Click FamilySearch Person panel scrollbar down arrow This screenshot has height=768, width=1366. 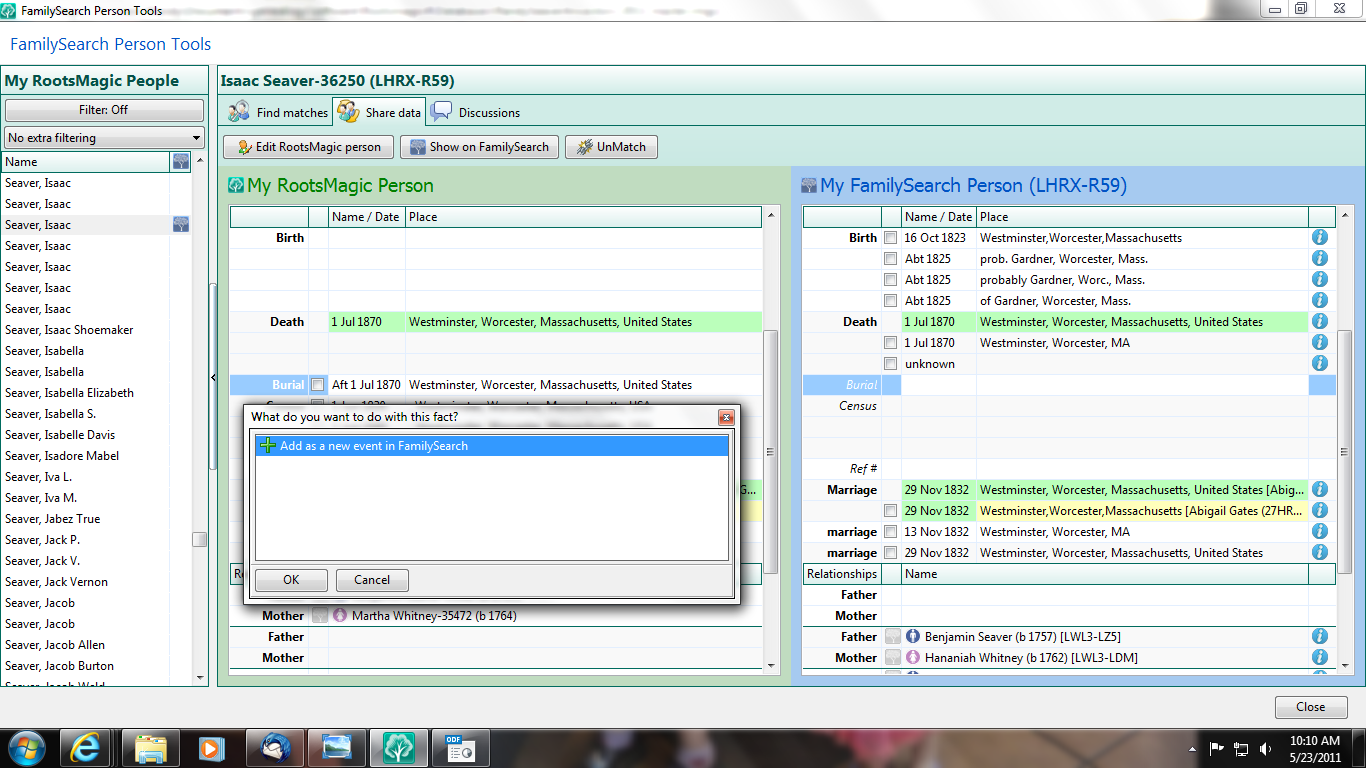[x=1345, y=666]
